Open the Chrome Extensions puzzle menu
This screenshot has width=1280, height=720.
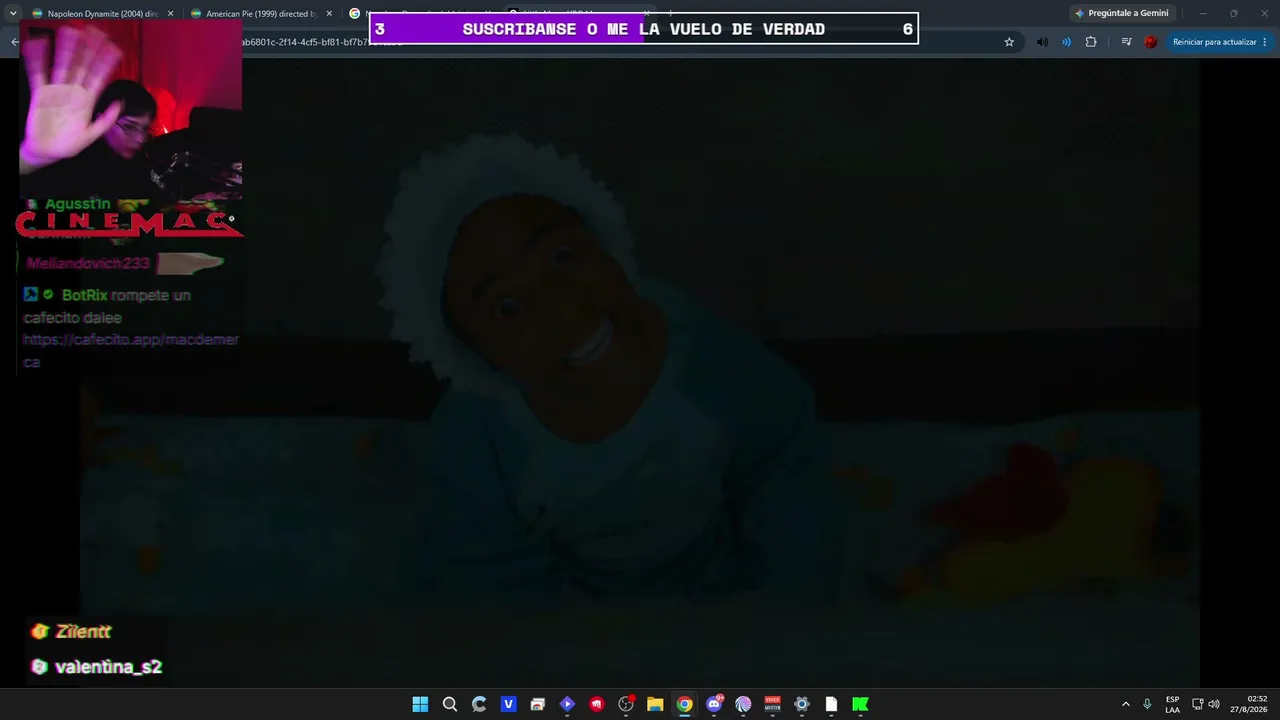click(x=1091, y=42)
